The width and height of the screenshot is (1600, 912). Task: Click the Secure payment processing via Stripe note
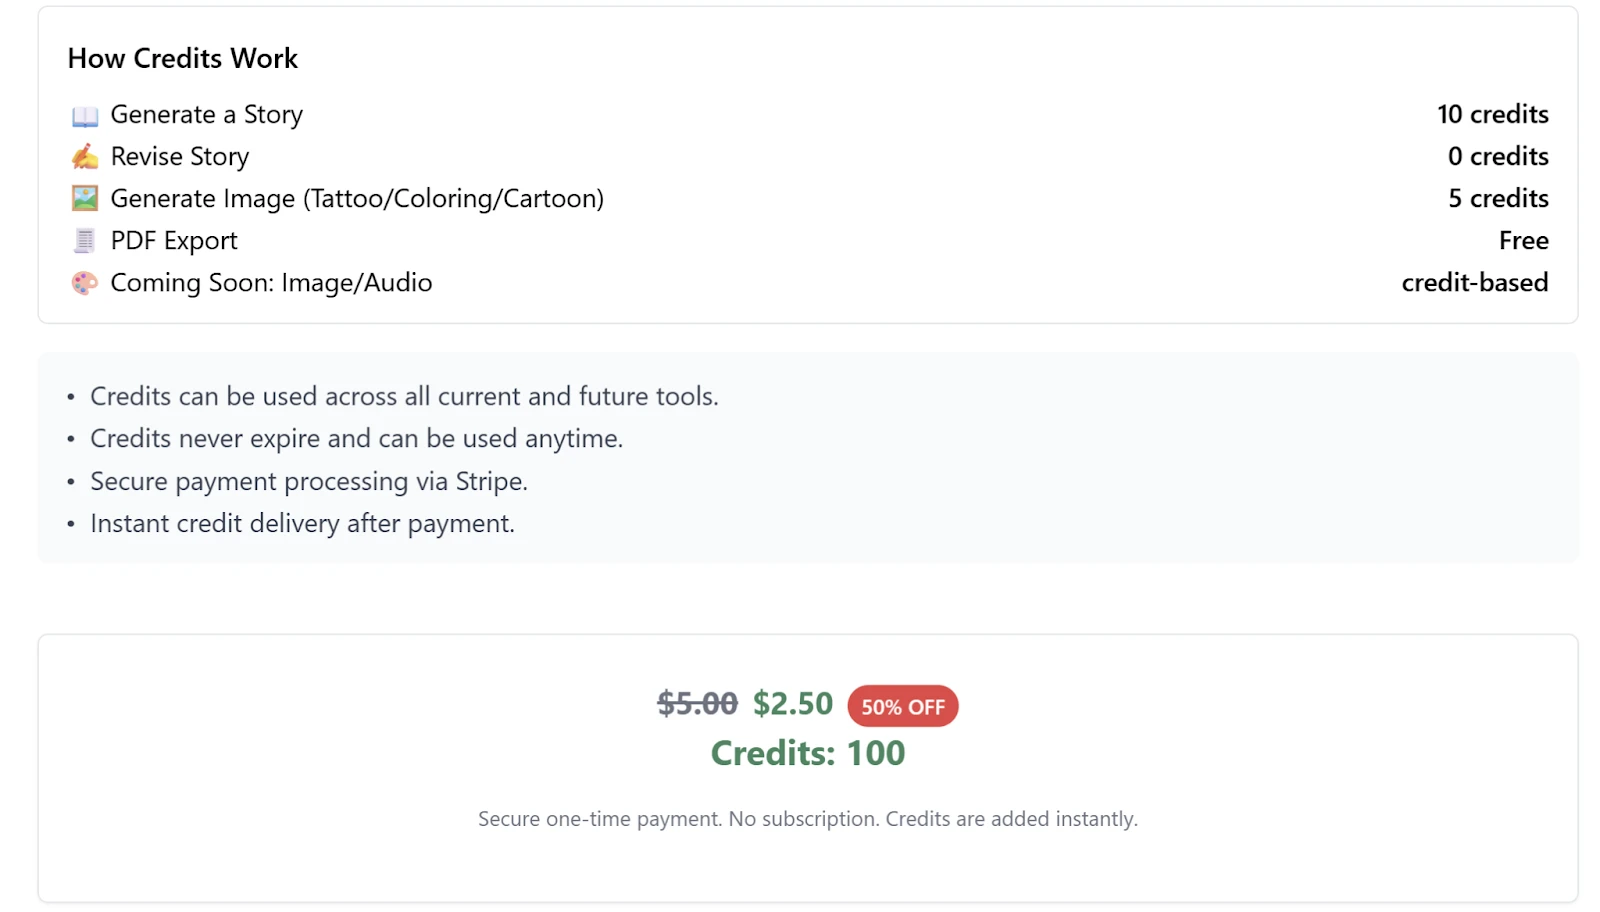308,482
